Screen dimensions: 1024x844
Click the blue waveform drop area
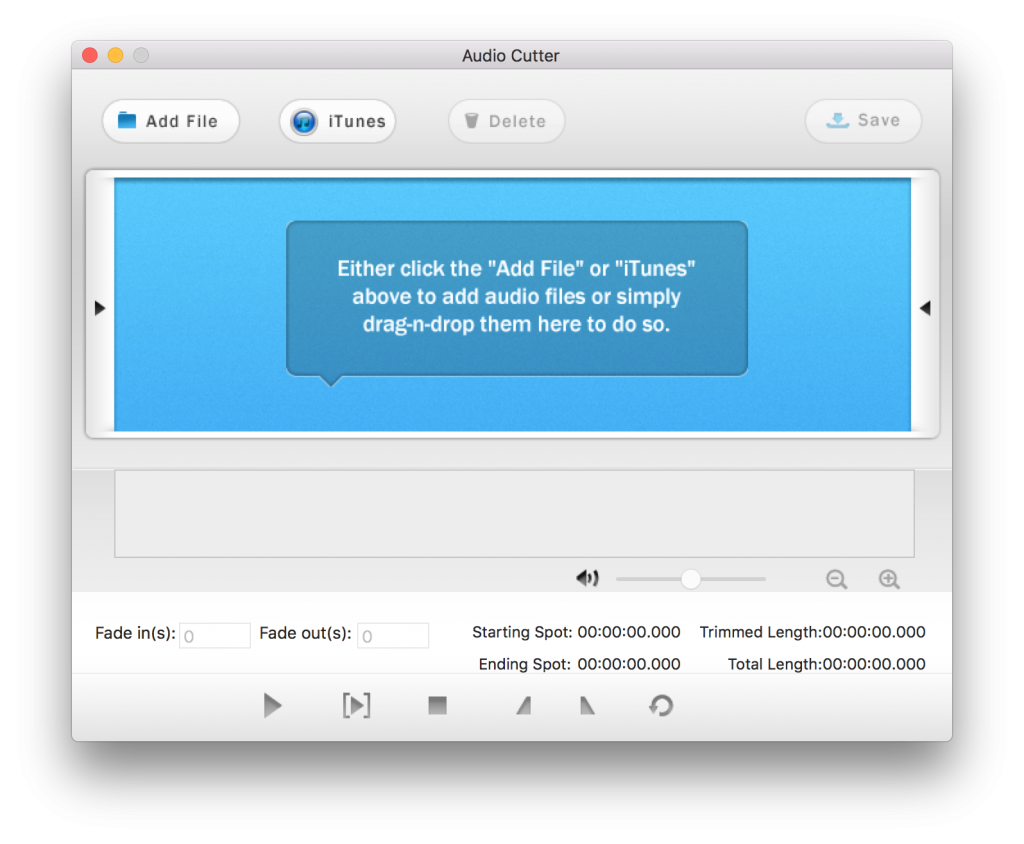click(x=512, y=405)
